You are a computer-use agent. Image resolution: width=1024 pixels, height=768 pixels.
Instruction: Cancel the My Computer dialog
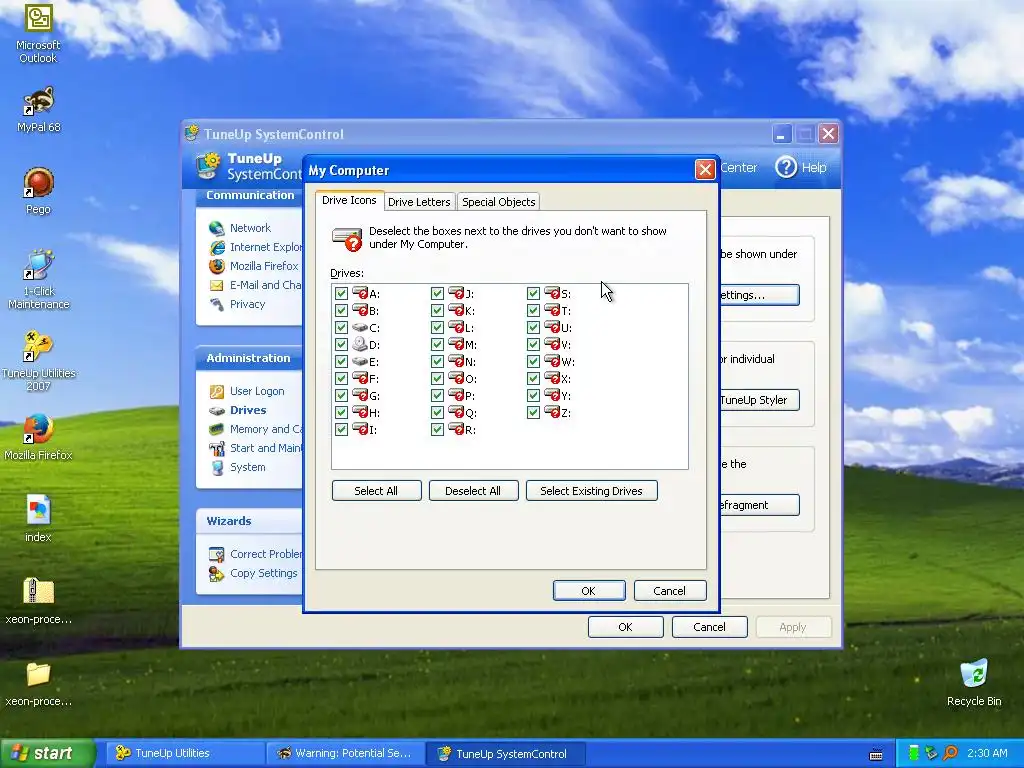(x=669, y=590)
